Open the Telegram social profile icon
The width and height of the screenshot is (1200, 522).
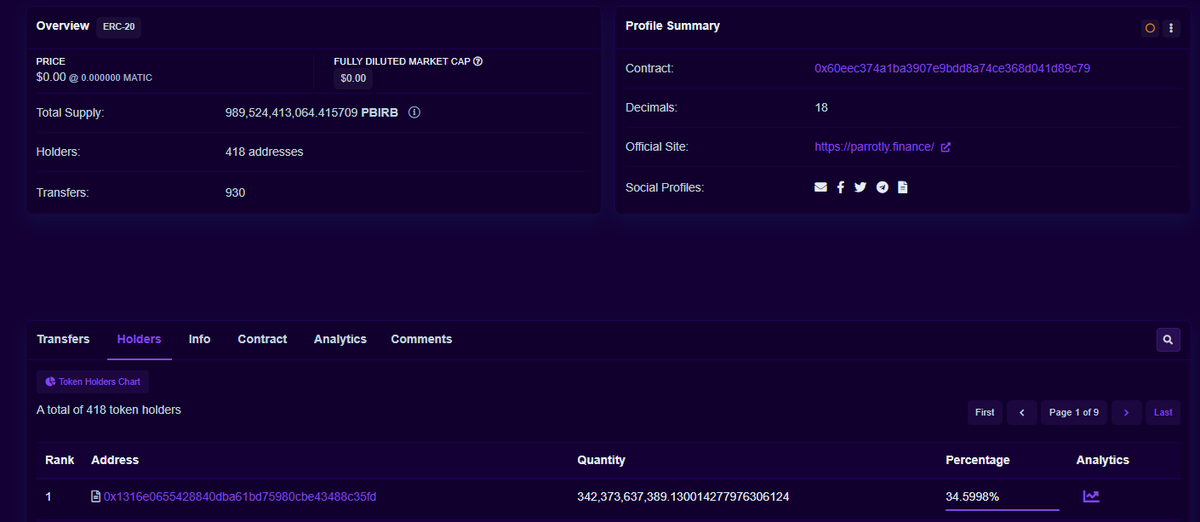[x=882, y=187]
